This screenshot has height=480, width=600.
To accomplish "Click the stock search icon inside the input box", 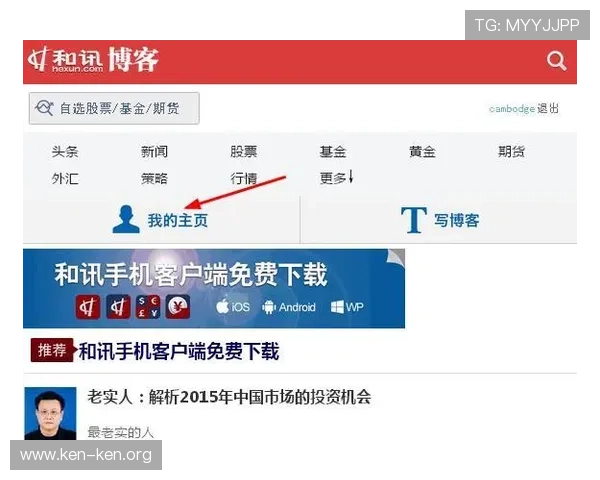I will tap(44, 108).
